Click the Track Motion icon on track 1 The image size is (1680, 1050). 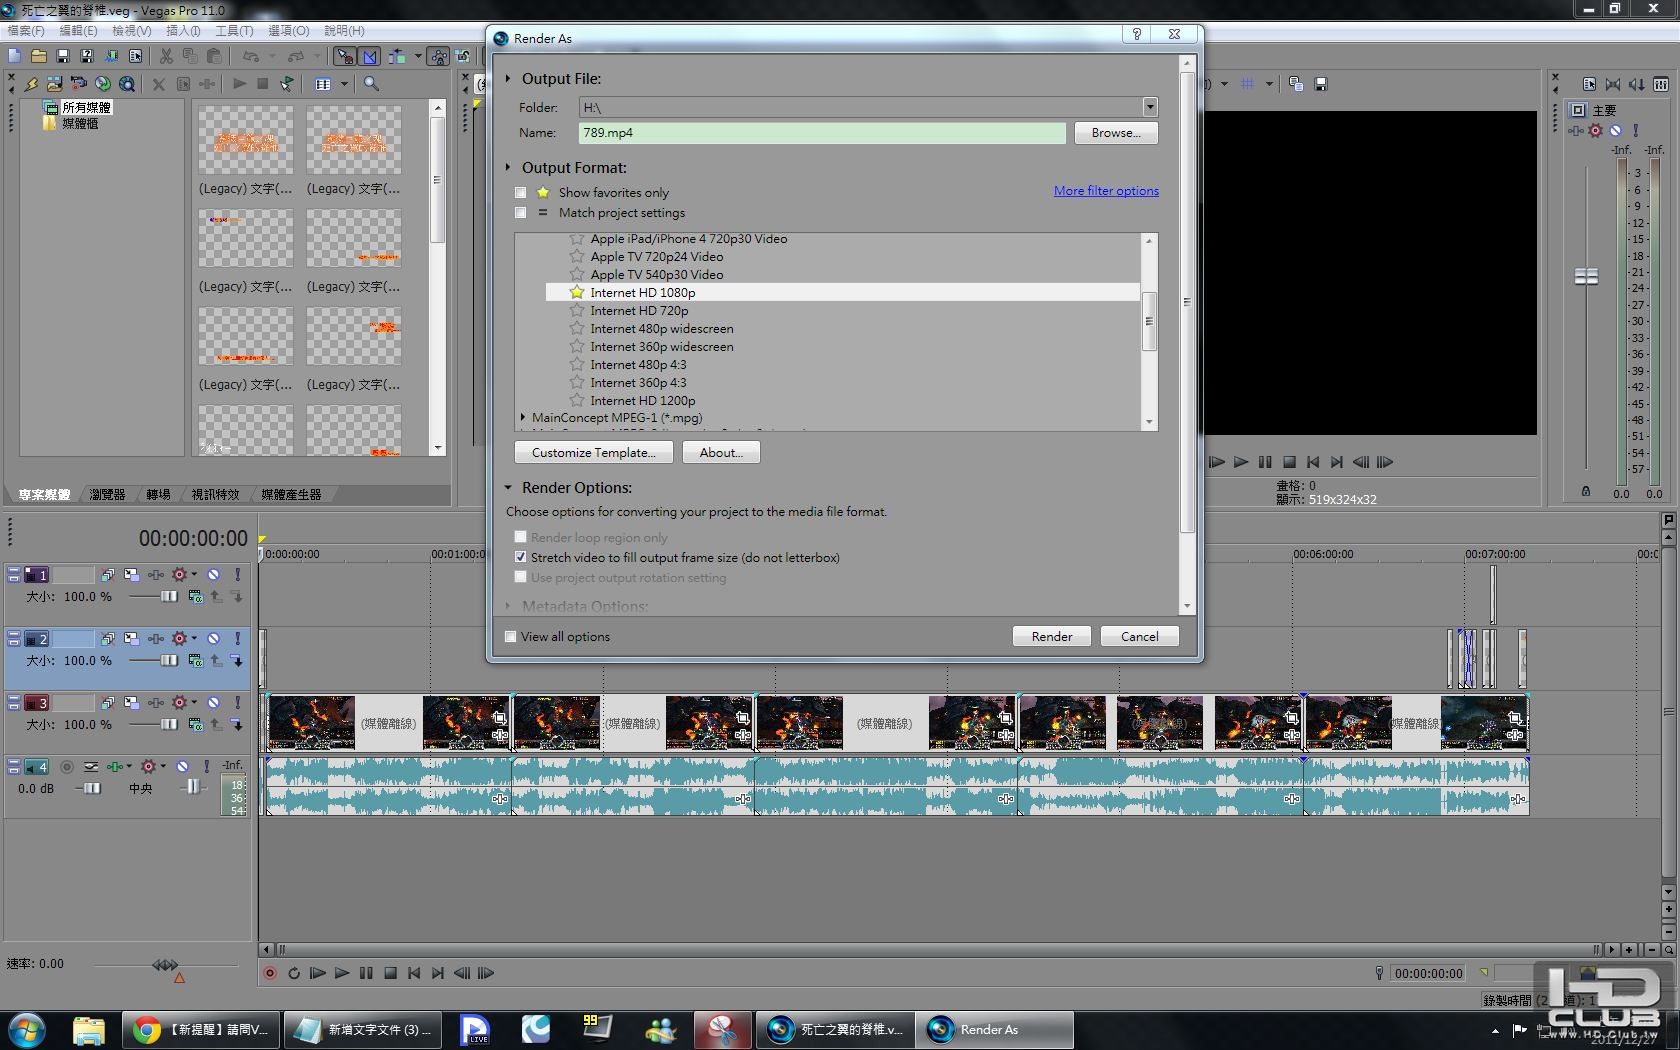pos(131,575)
